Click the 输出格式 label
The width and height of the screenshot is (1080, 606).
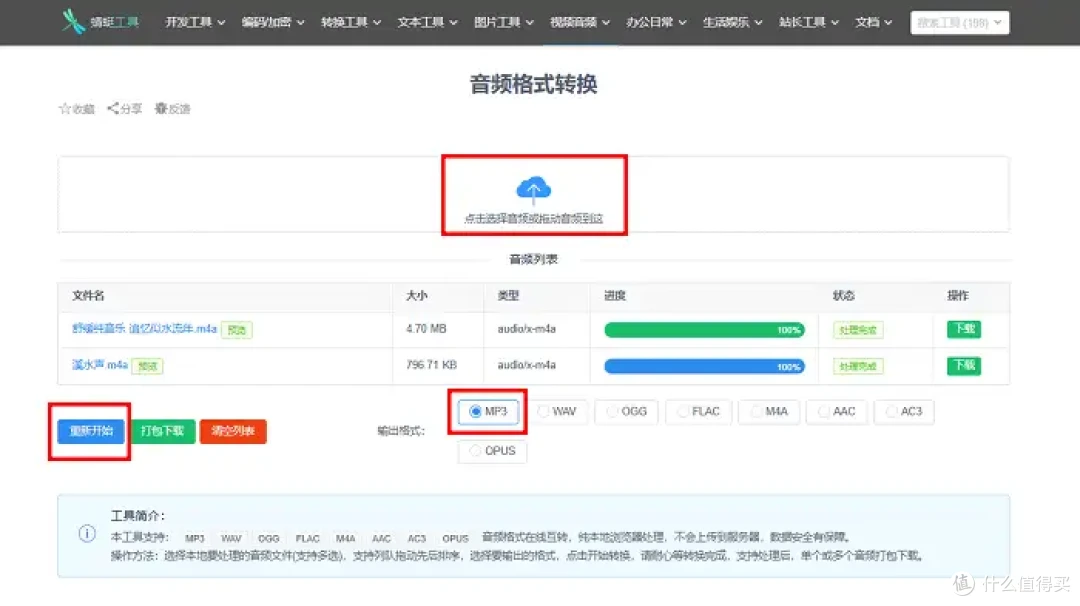(401, 431)
